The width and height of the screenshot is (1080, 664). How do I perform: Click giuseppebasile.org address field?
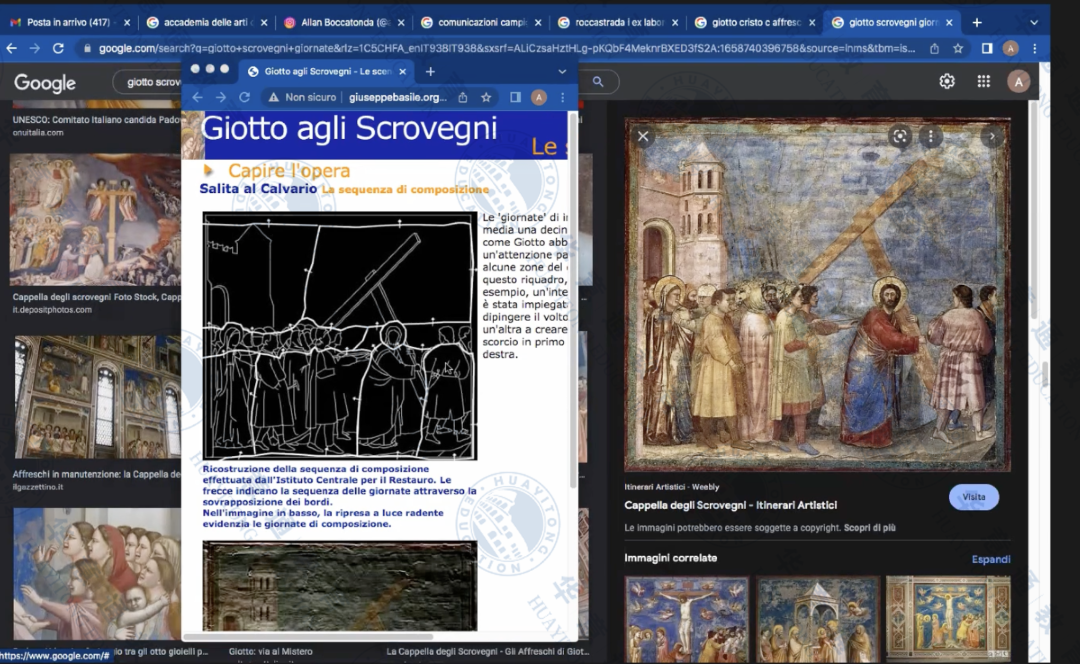click(x=397, y=97)
